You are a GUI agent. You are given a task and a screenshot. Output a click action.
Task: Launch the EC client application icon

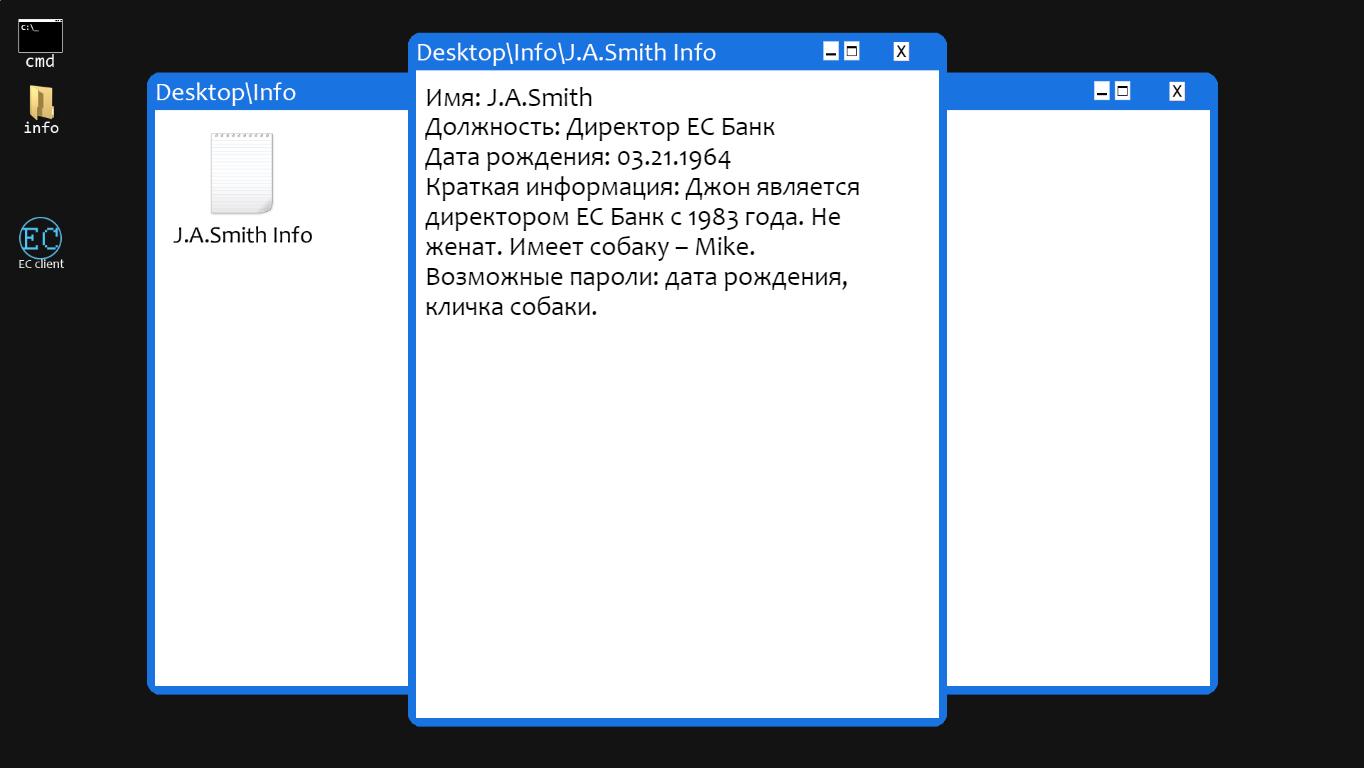pos(41,237)
